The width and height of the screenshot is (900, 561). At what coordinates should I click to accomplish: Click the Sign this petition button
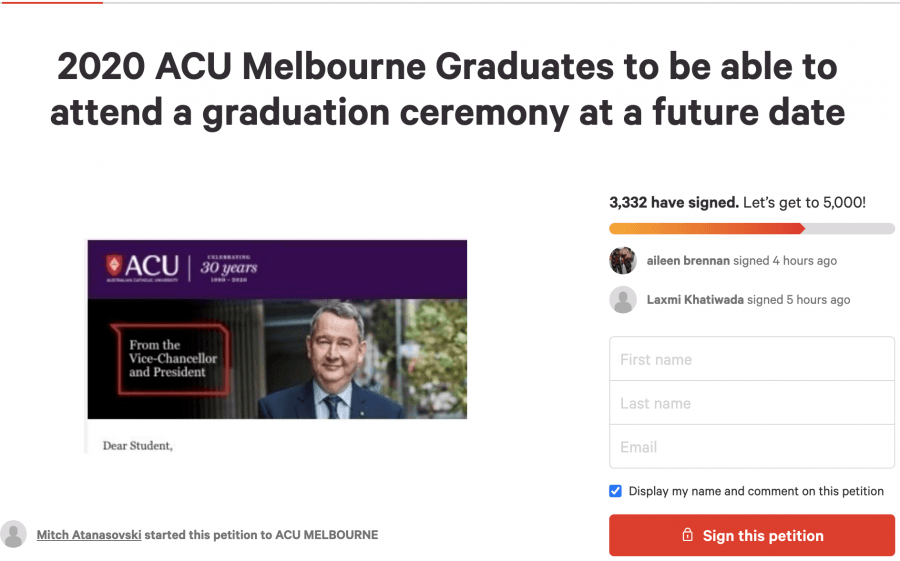pos(752,535)
